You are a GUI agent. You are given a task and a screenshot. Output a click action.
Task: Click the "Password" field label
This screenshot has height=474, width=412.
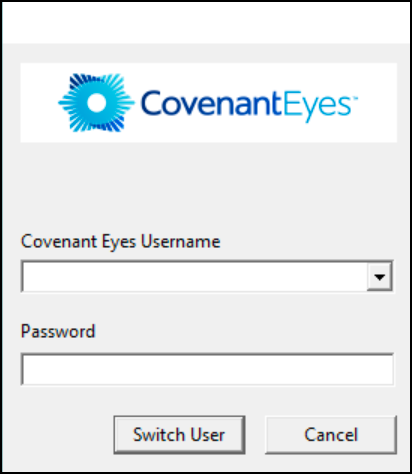coord(58,331)
